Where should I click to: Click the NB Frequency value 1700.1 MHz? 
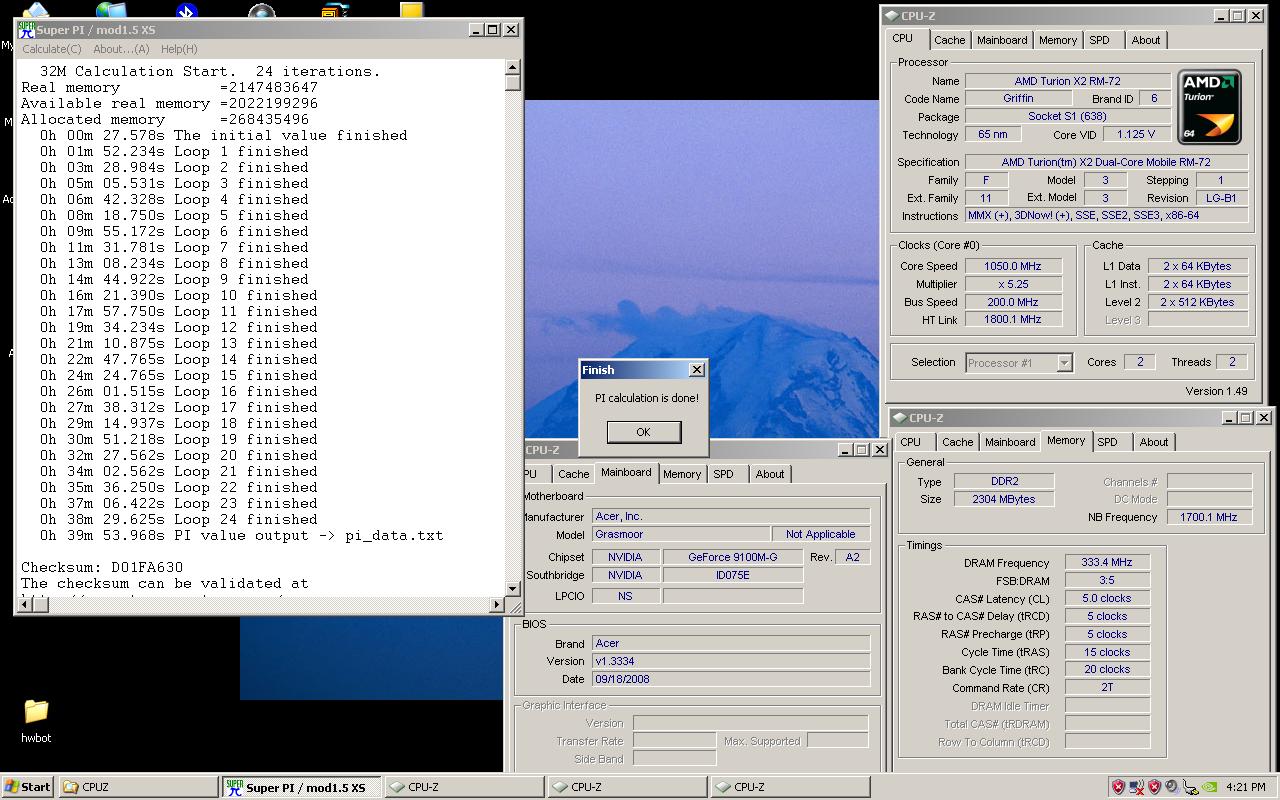coord(1209,517)
